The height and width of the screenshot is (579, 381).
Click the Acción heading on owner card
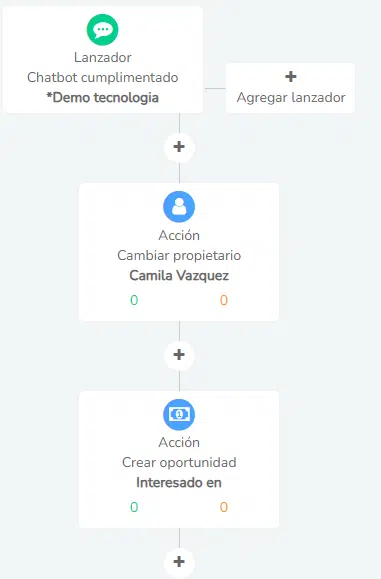coord(179,235)
